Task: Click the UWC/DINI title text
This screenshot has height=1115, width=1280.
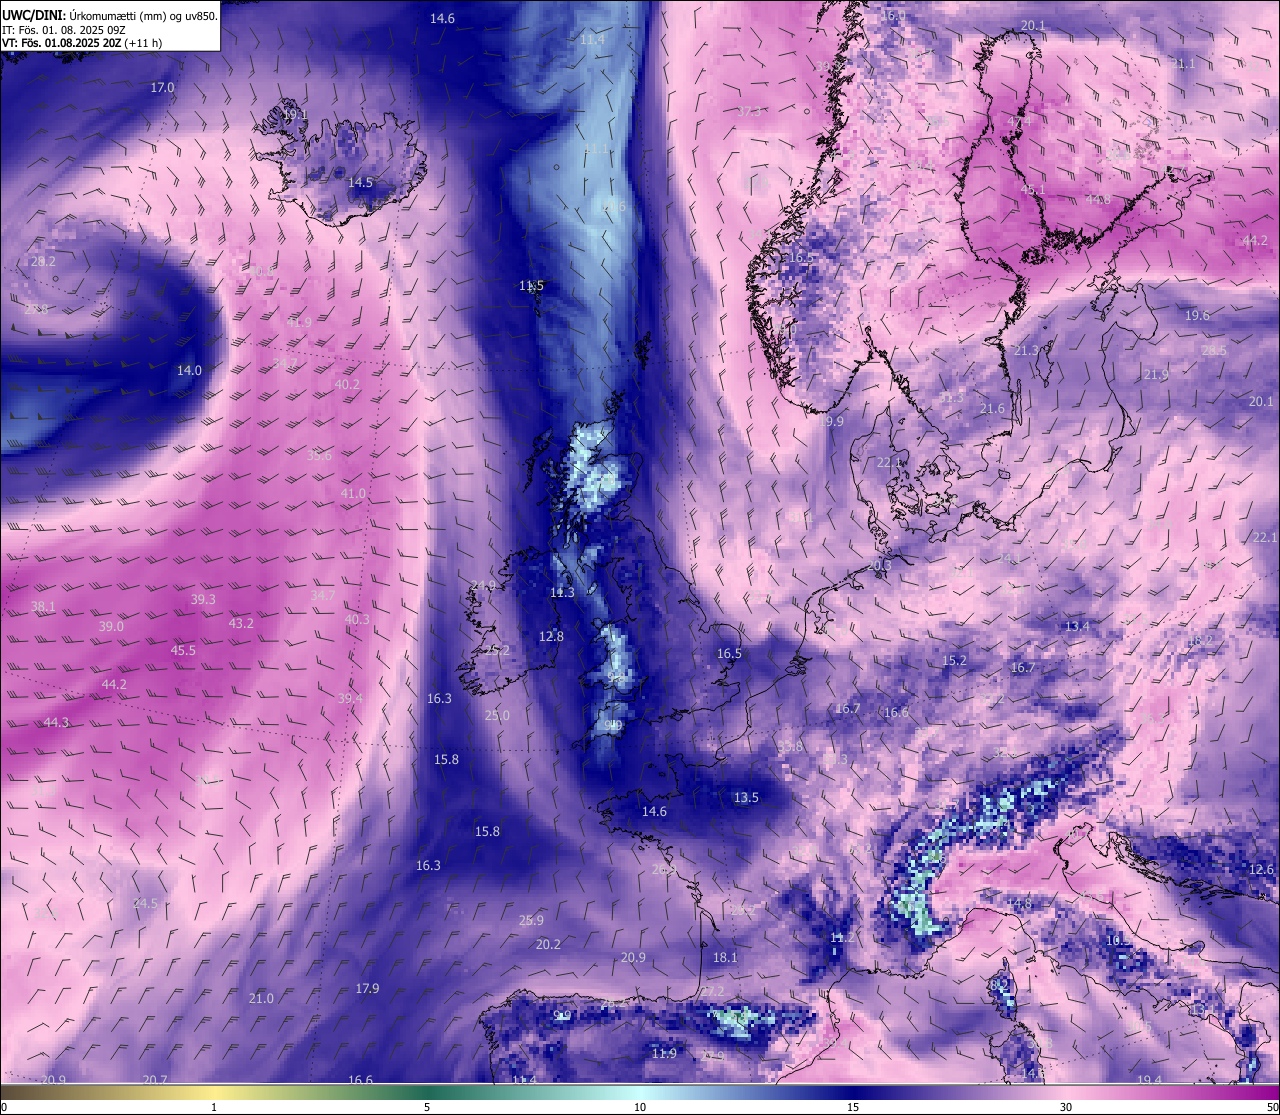Action: tap(33, 16)
